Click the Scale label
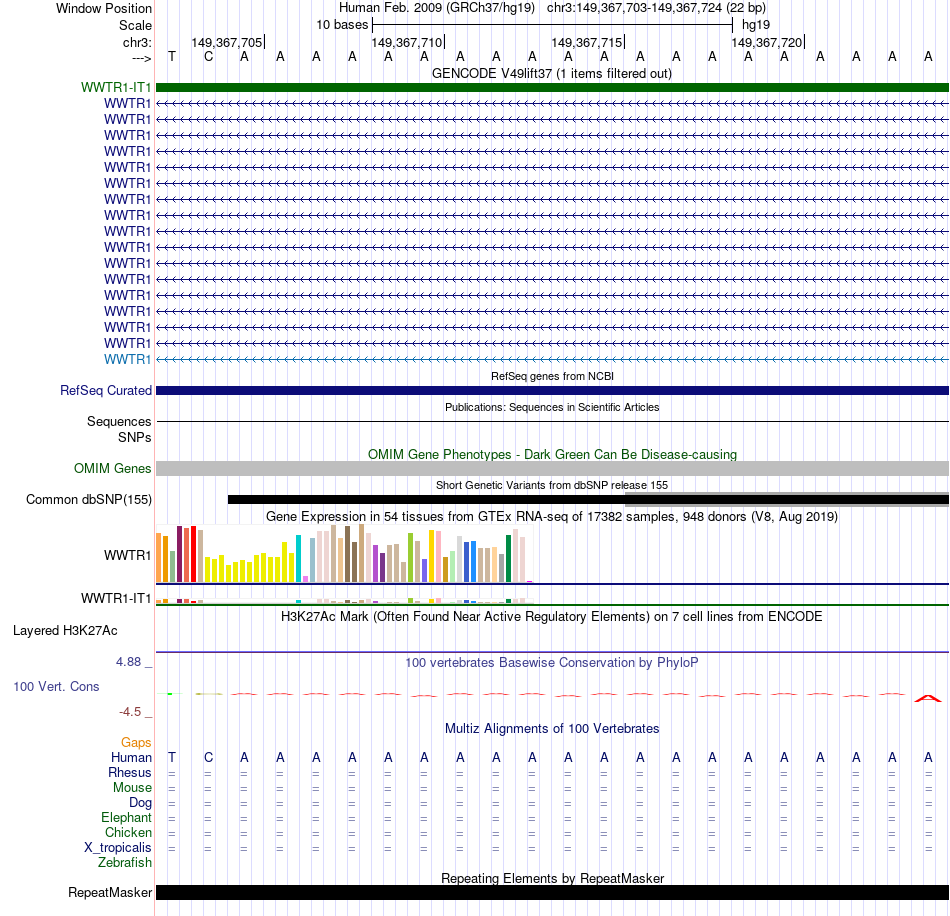 click(x=135, y=25)
